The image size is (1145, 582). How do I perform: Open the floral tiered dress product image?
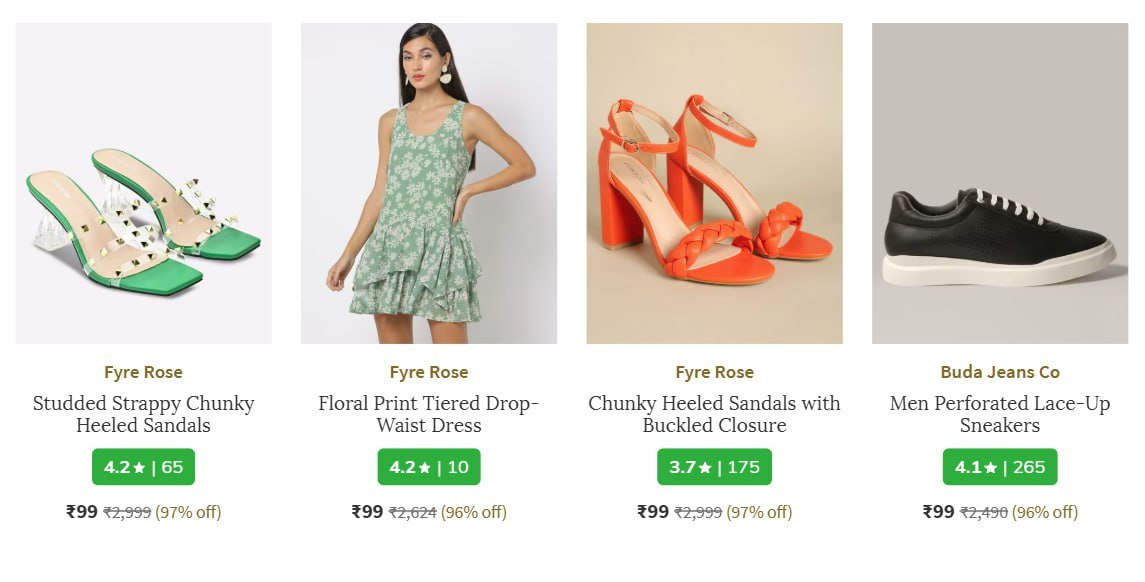pos(429,184)
